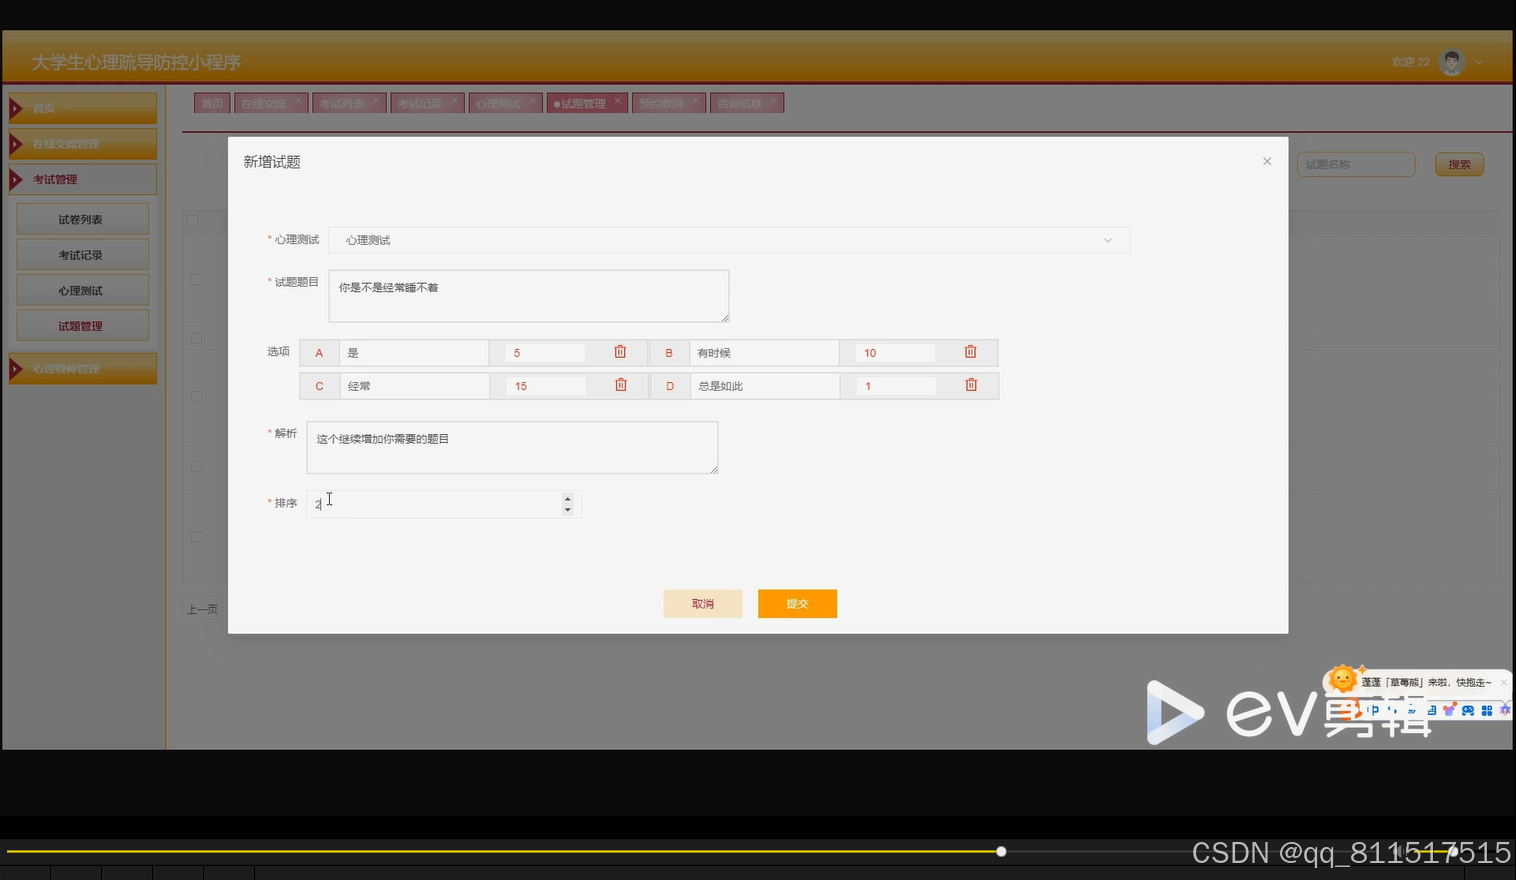Open 试题管理 in the sidebar submenu
Image resolution: width=1516 pixels, height=880 pixels.
[82, 326]
